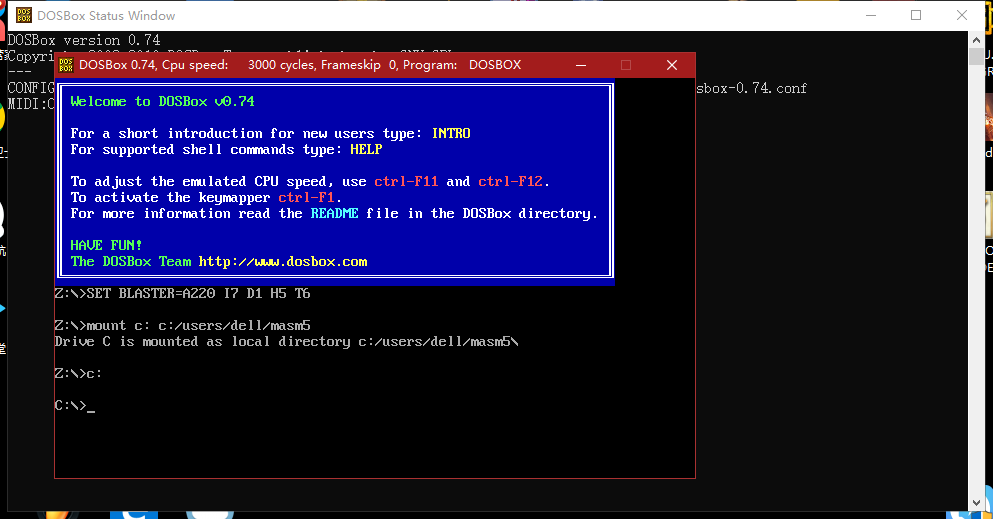Image resolution: width=993 pixels, height=519 pixels.
Task: Click the DOSBox 0.74 emulator window icon
Action: tap(66, 65)
